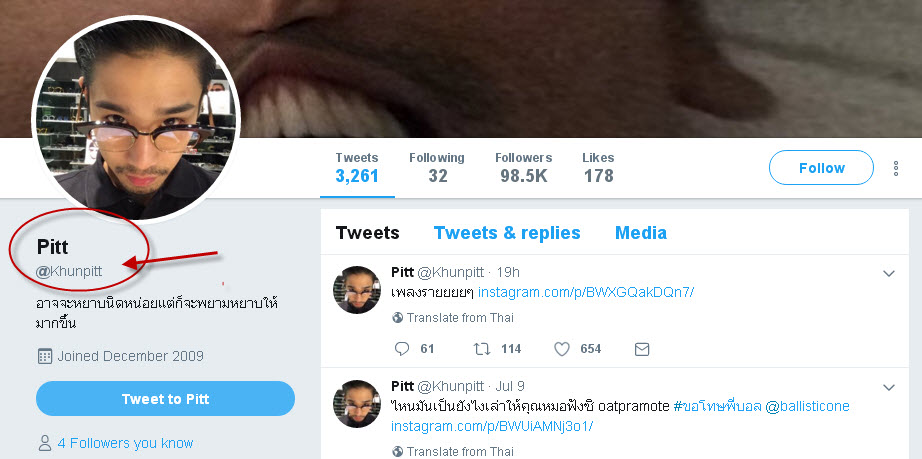922x459 pixels.
Task: Open the large Pitt profile photo
Action: tap(136, 119)
